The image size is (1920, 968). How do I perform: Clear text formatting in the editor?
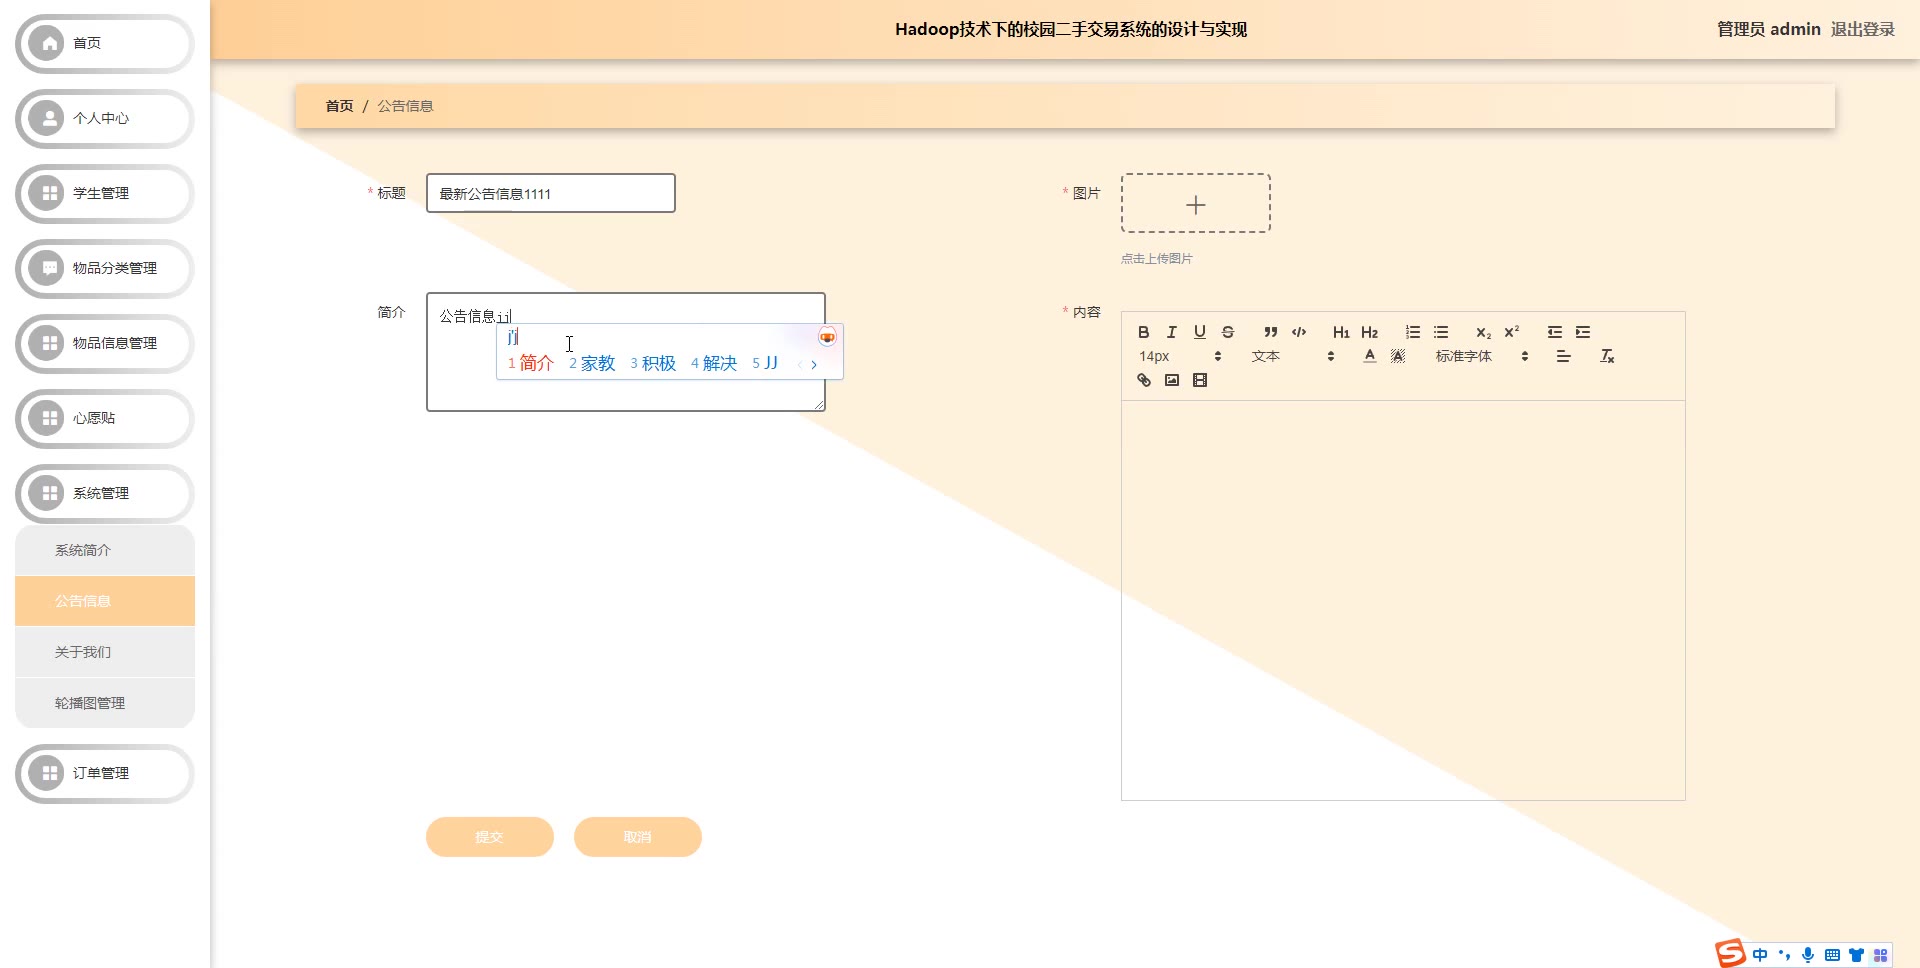[x=1608, y=356]
